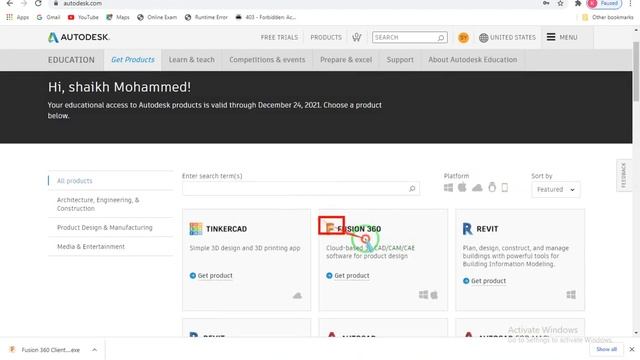Close the downloads bar
640x360 pixels.
pos(632,349)
